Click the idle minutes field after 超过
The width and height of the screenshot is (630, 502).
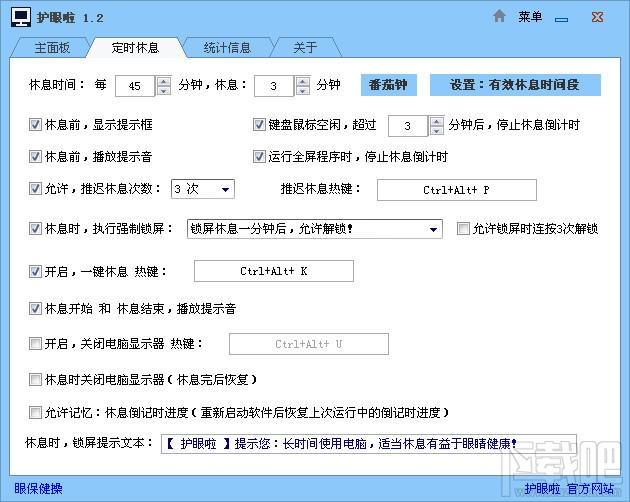point(407,126)
